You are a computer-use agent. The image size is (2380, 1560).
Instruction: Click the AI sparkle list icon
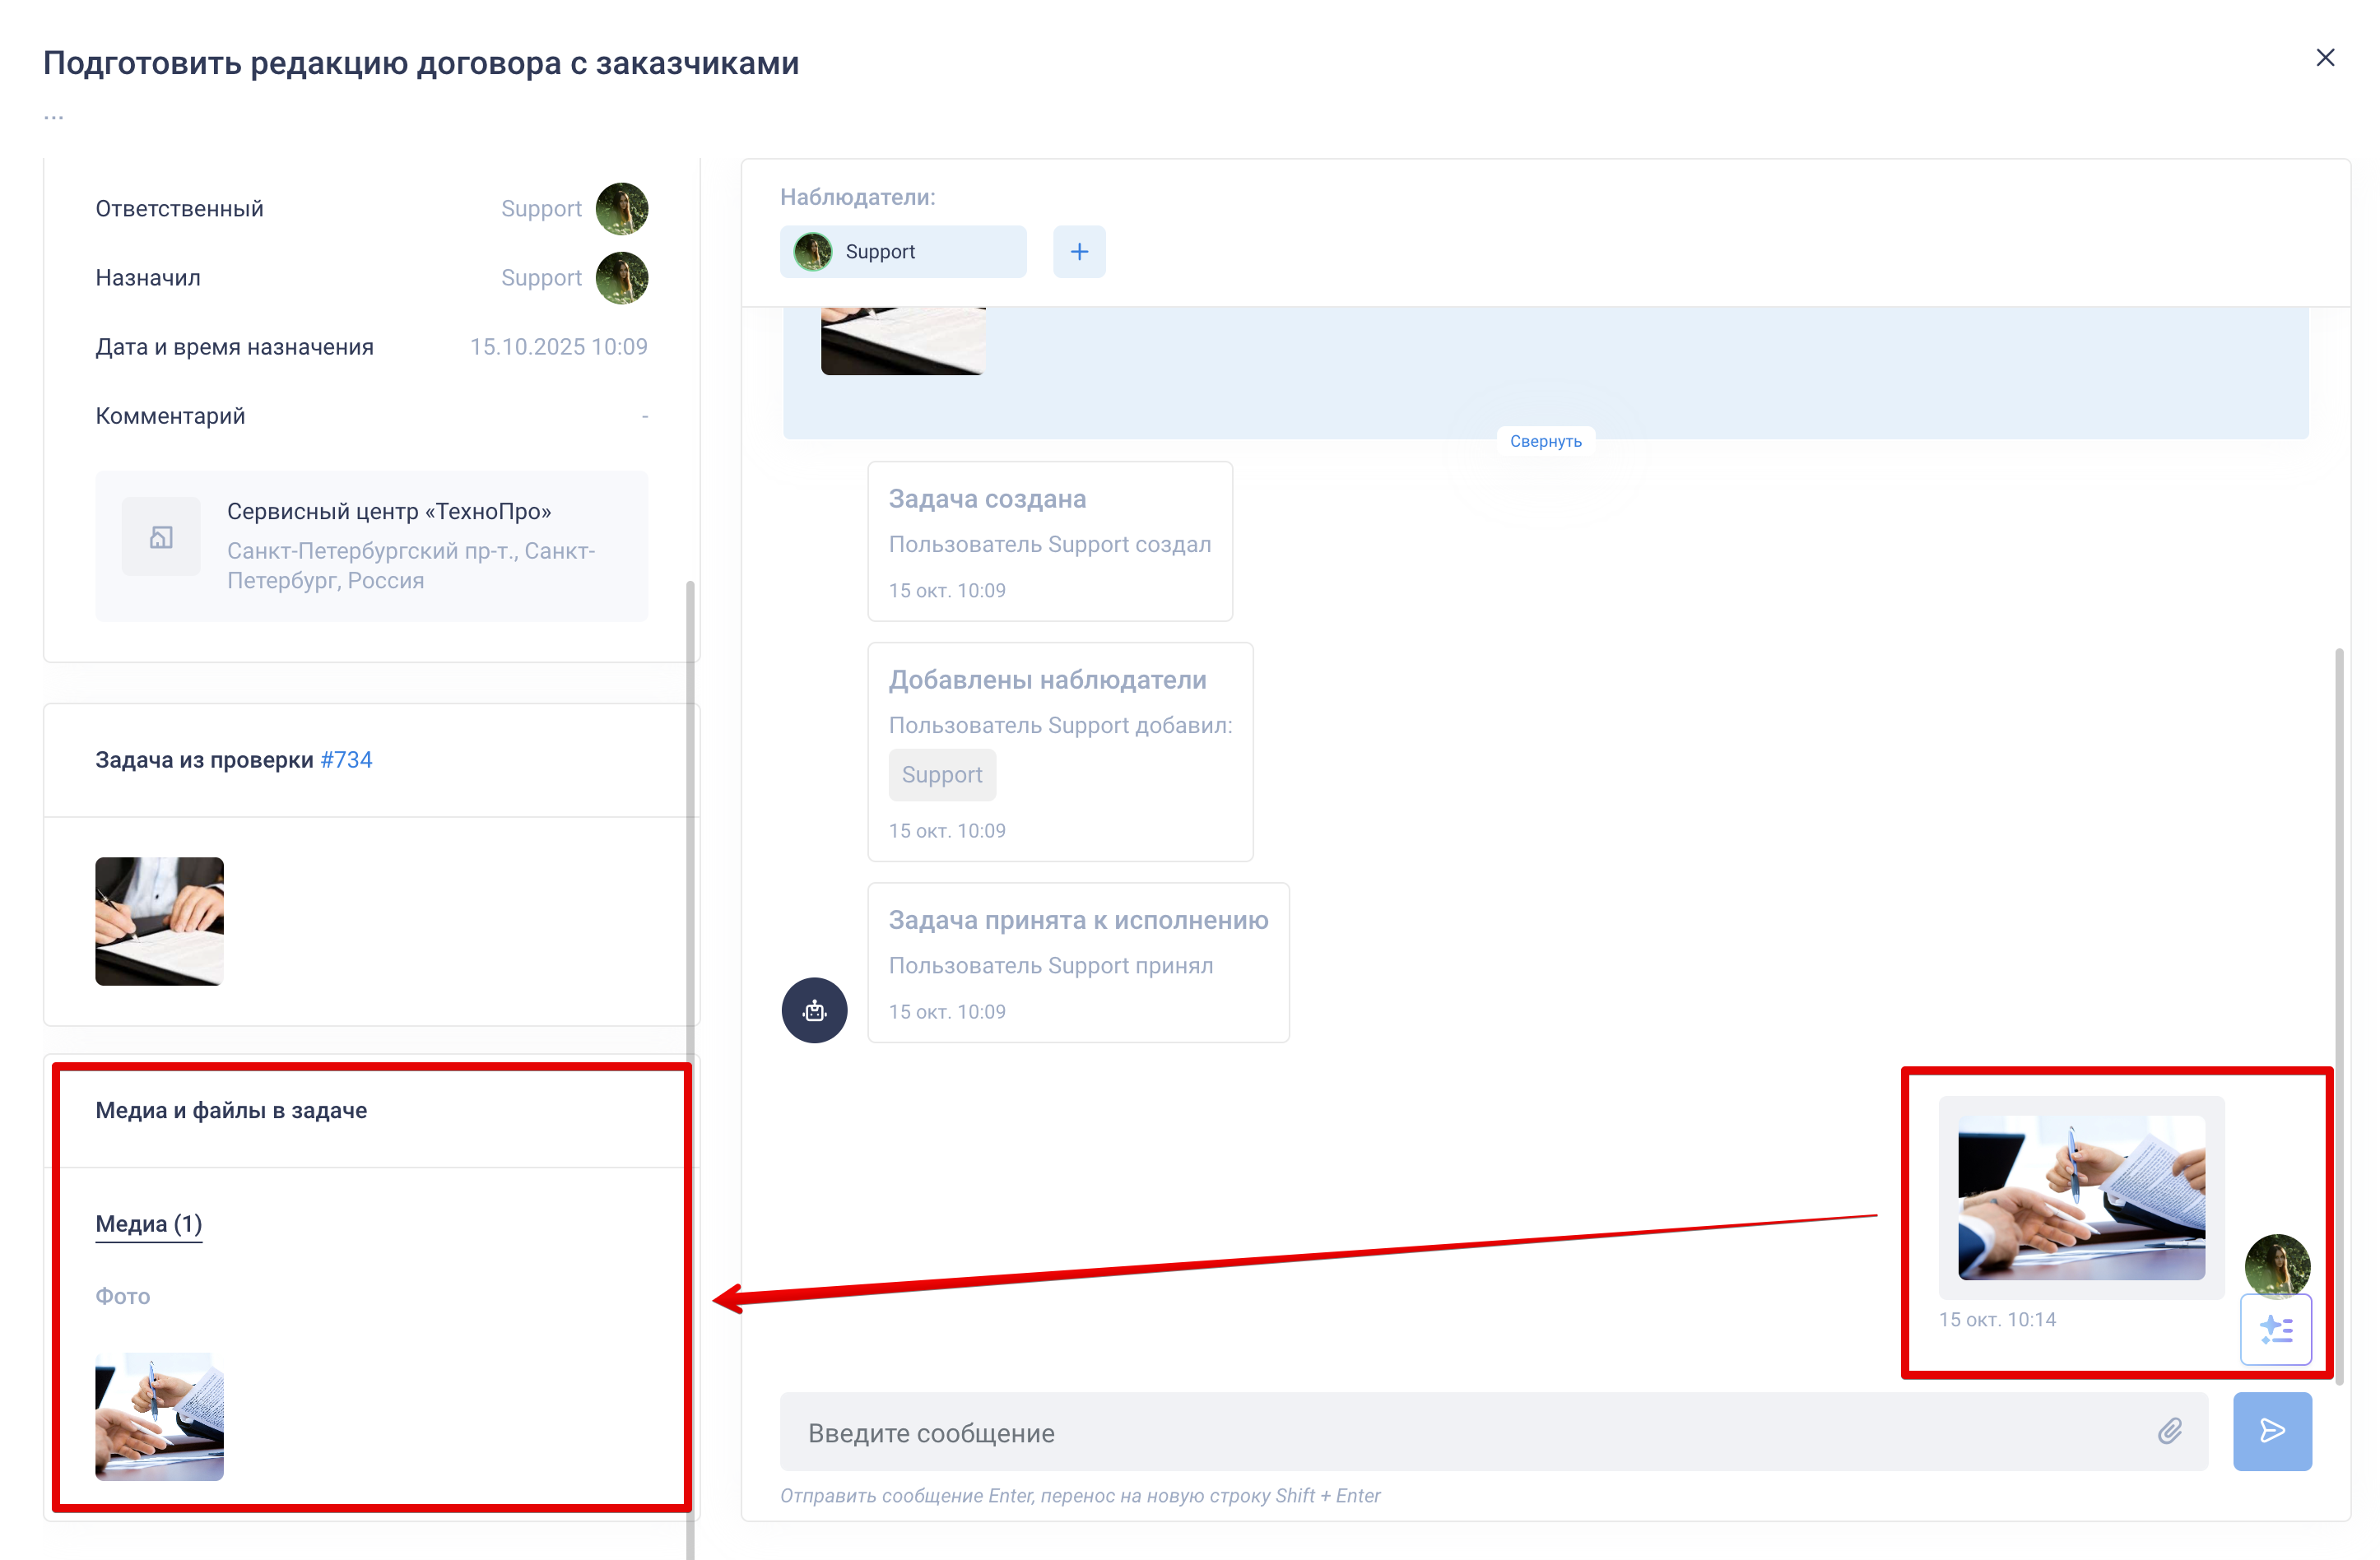click(x=2276, y=1329)
